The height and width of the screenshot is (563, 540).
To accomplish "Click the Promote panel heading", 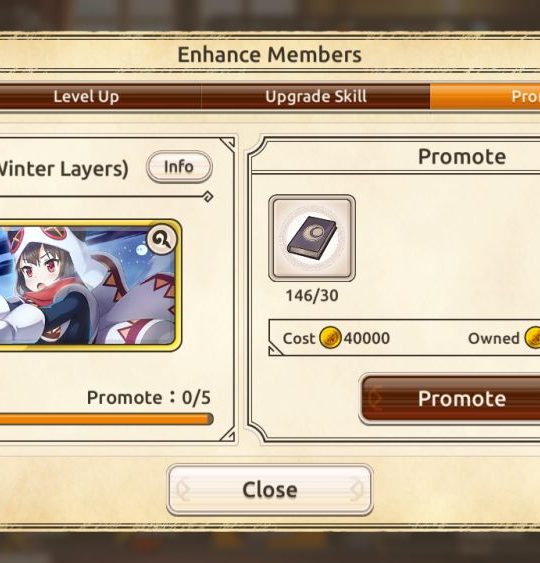I will pos(462,157).
